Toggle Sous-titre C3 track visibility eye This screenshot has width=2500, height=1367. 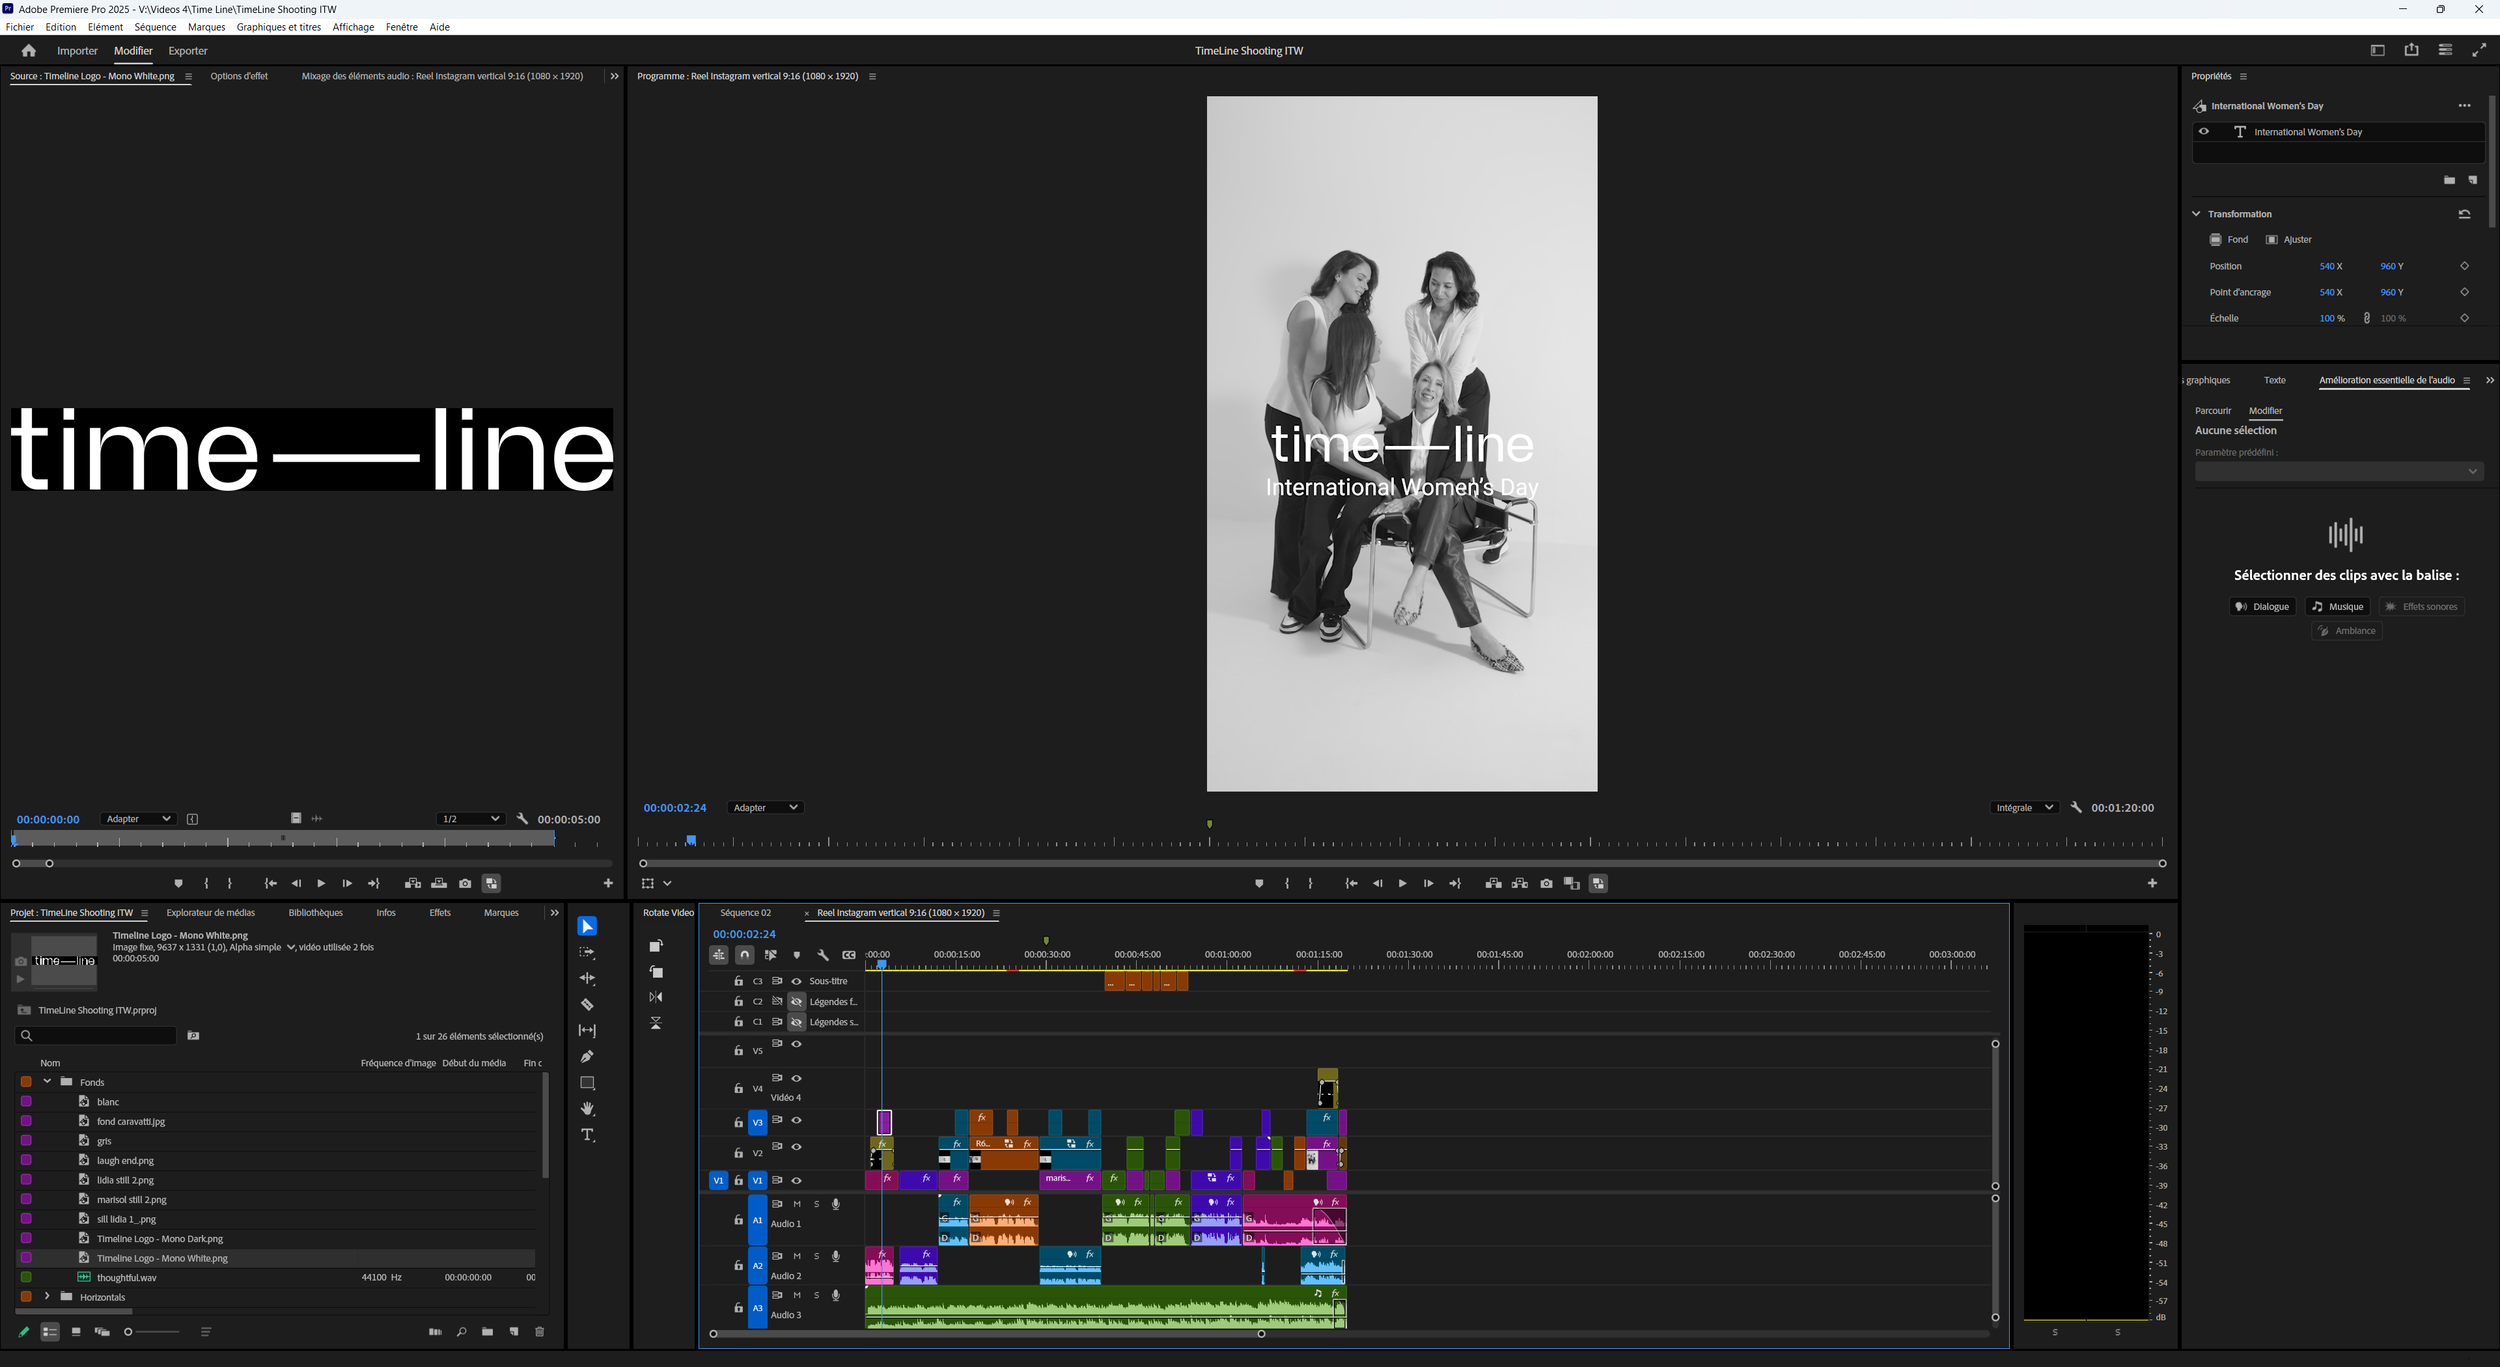tap(797, 982)
